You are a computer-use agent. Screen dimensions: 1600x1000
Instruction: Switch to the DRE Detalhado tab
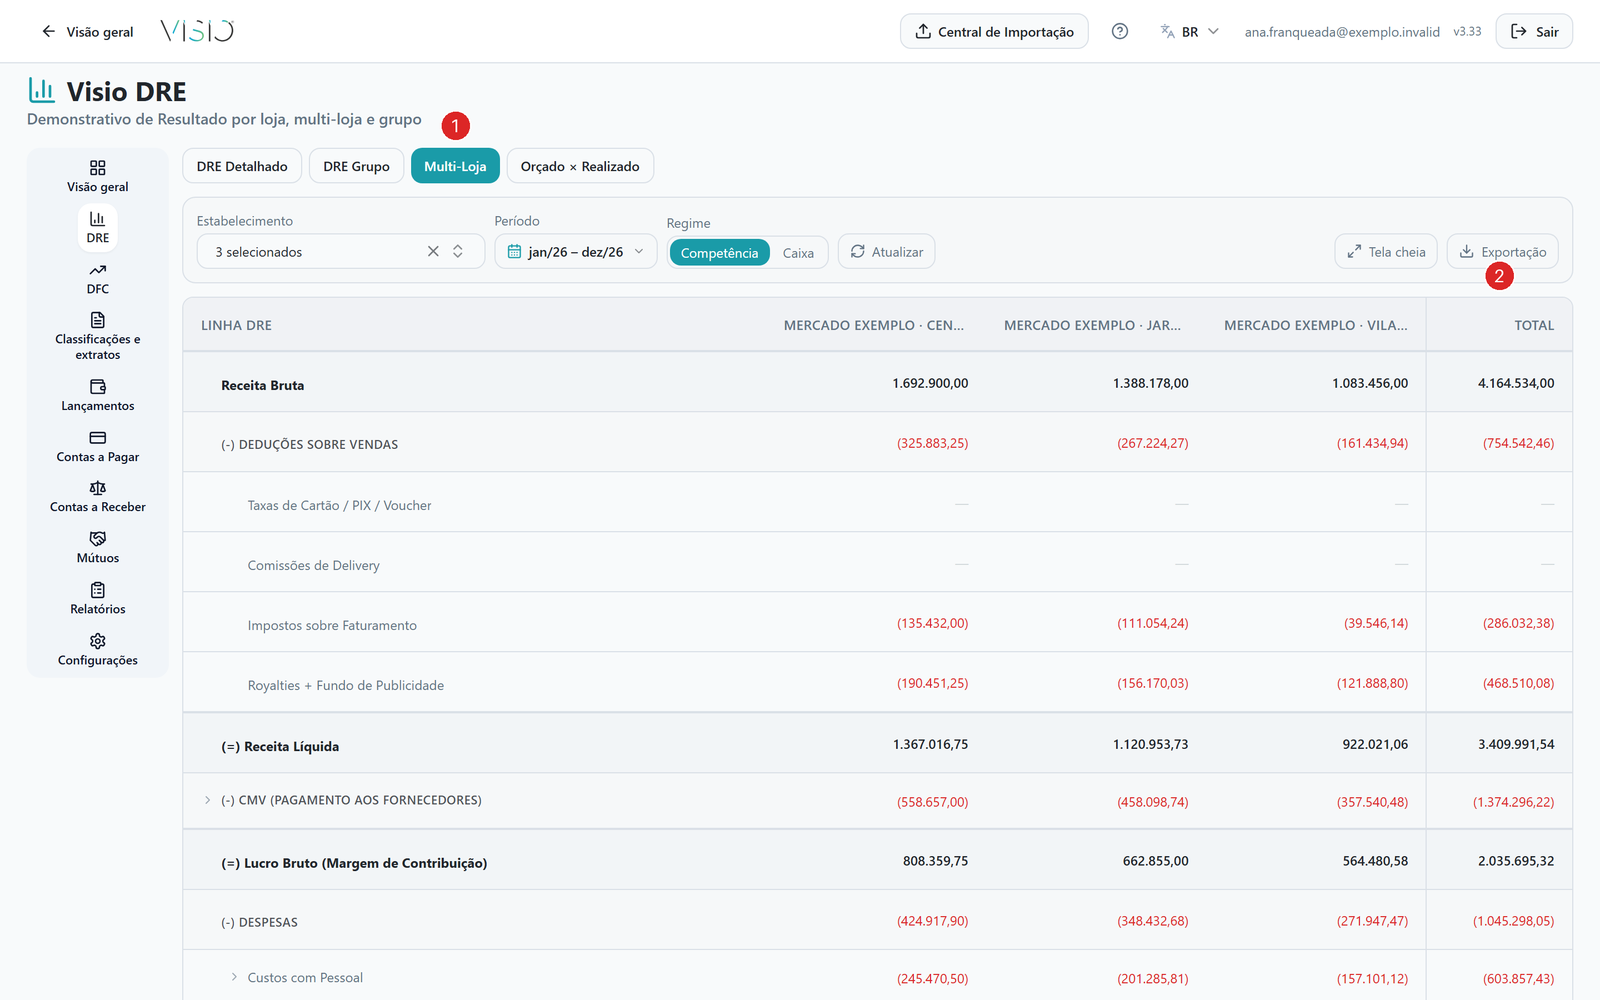[x=242, y=166]
